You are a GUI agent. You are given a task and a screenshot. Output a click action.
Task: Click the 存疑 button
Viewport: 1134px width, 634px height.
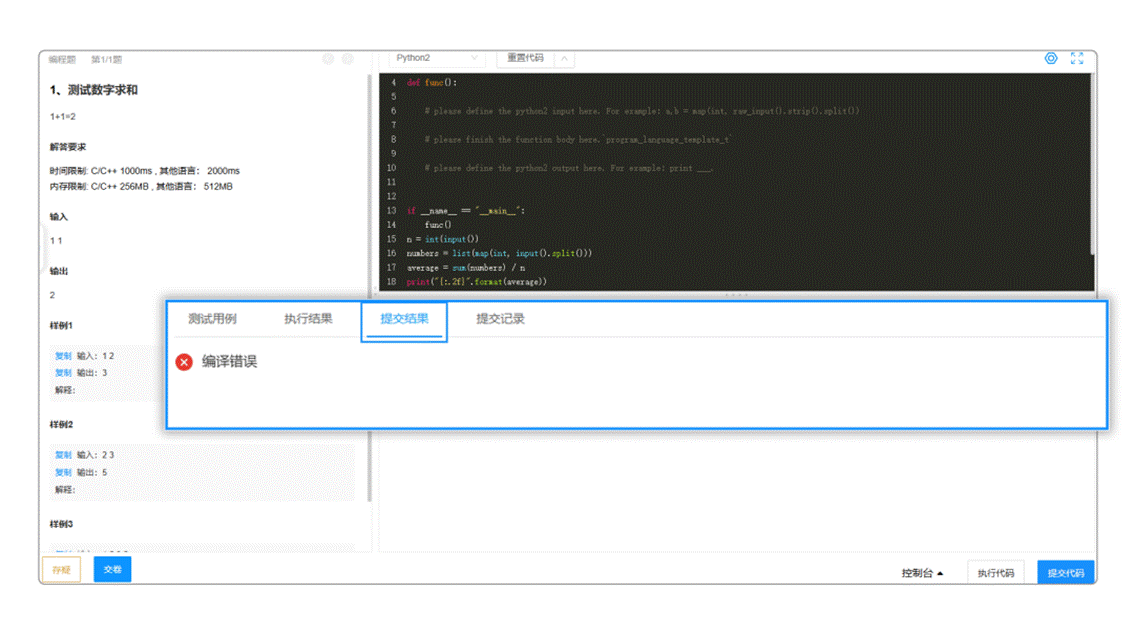click(61, 570)
